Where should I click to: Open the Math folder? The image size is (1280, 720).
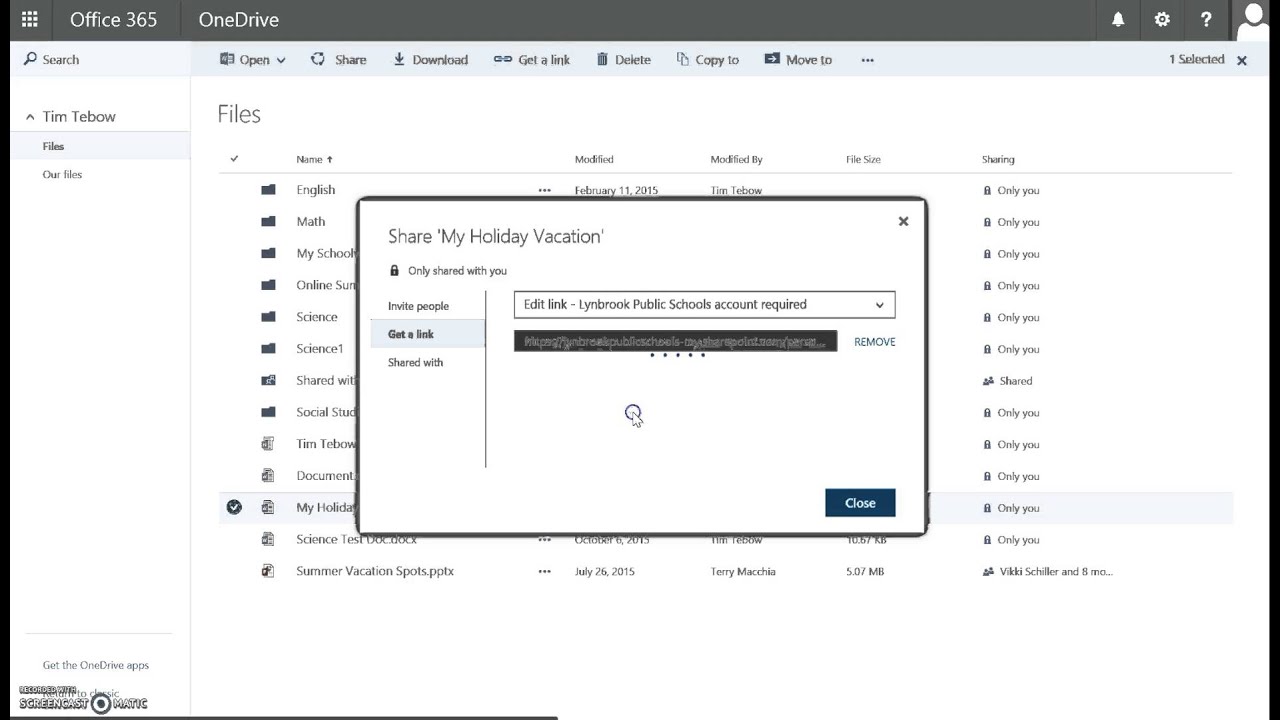pyautogui.click(x=311, y=222)
